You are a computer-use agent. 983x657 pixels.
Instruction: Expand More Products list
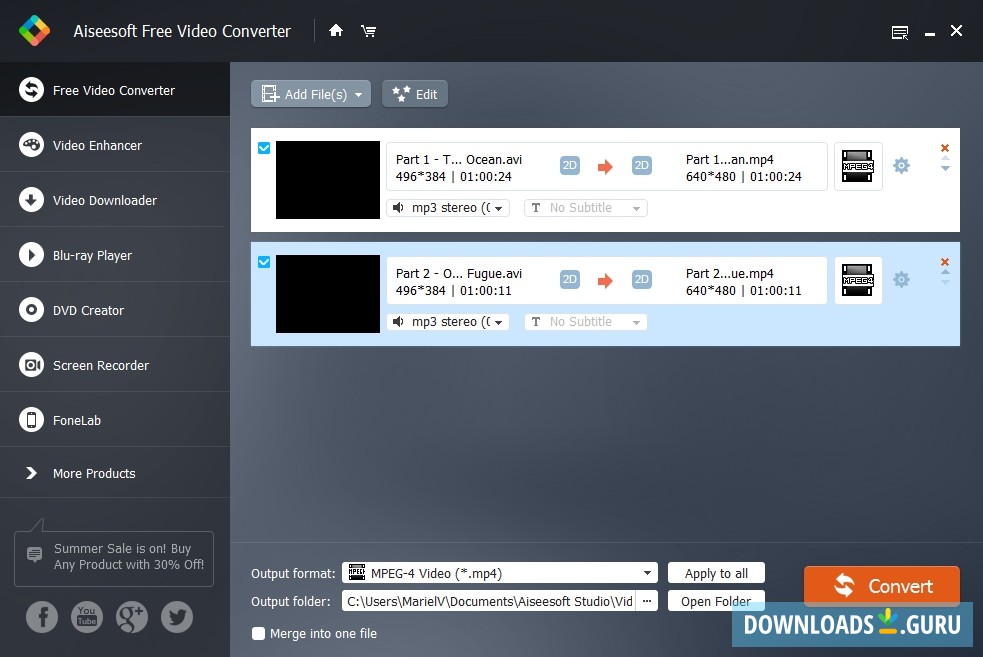point(115,473)
